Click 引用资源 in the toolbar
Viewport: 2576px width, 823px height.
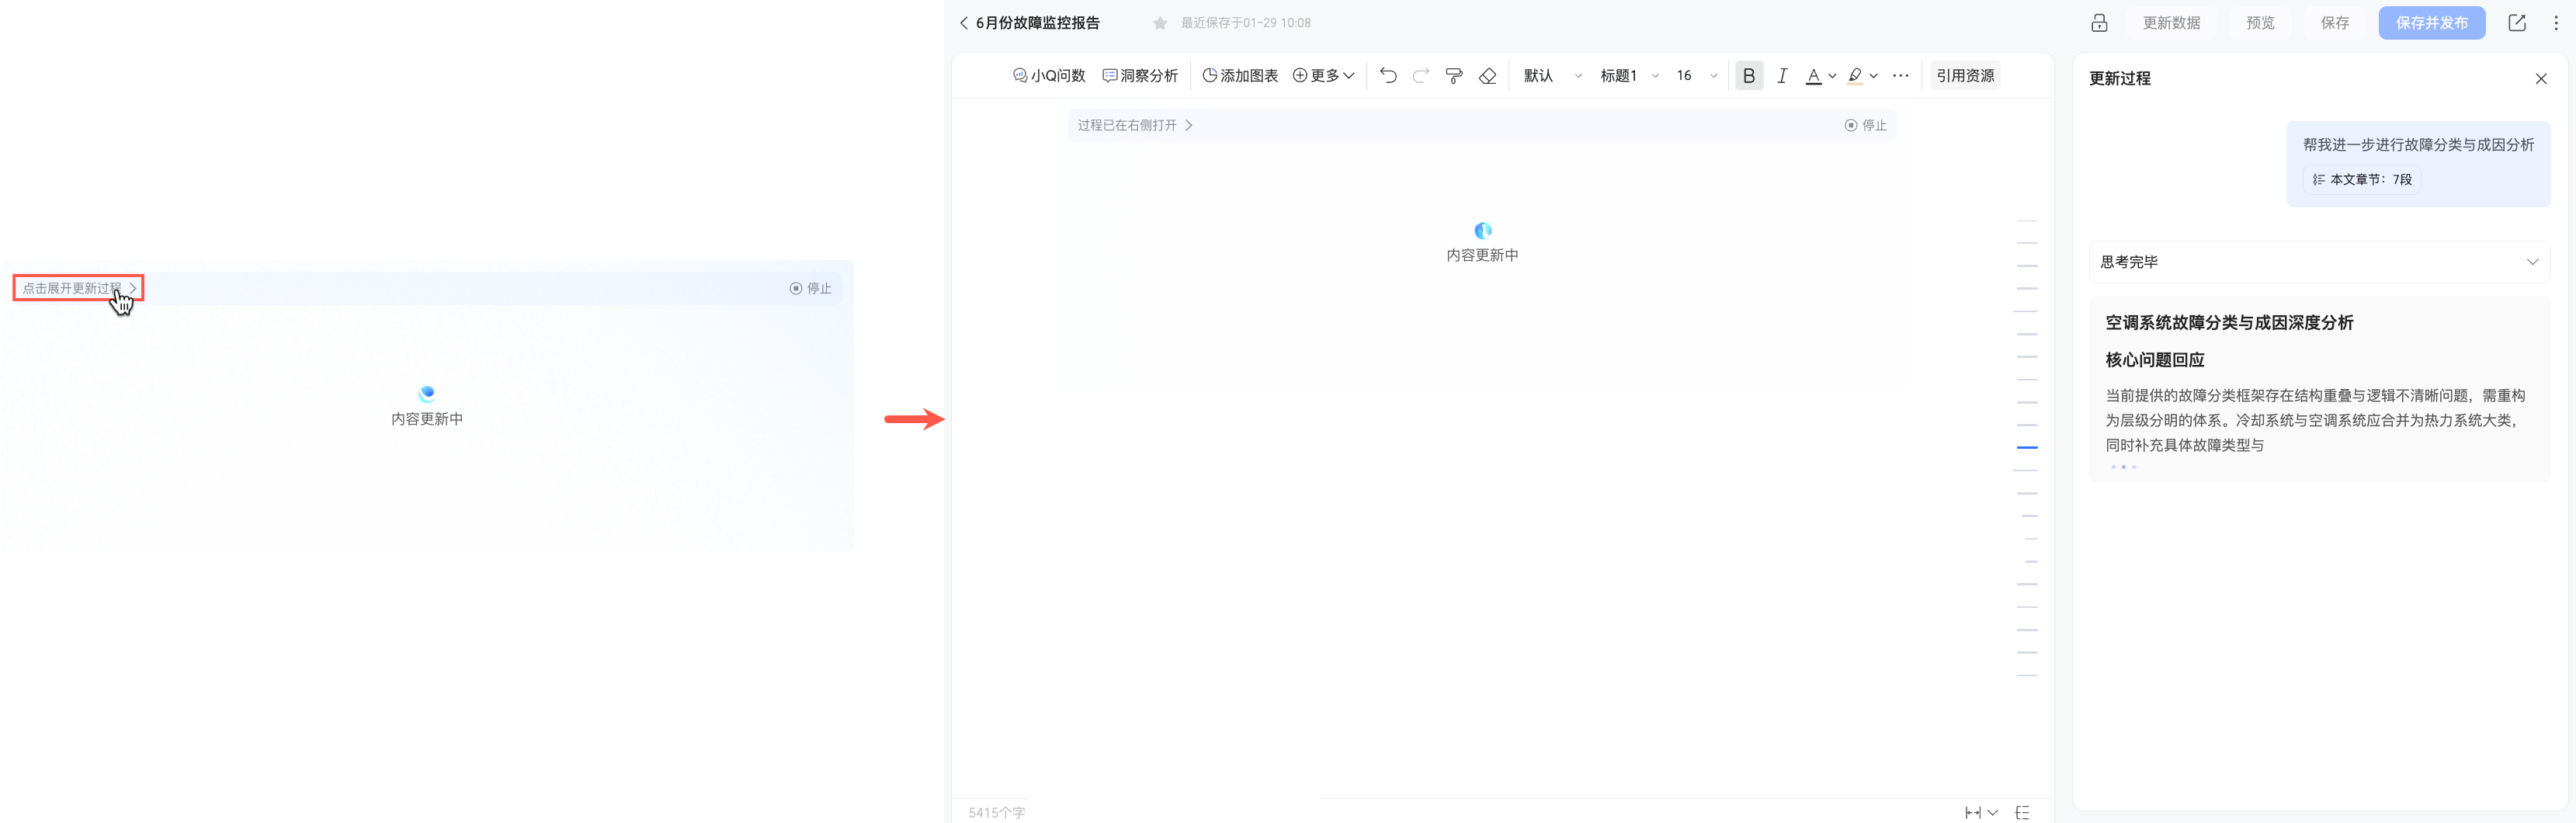[x=1964, y=75]
